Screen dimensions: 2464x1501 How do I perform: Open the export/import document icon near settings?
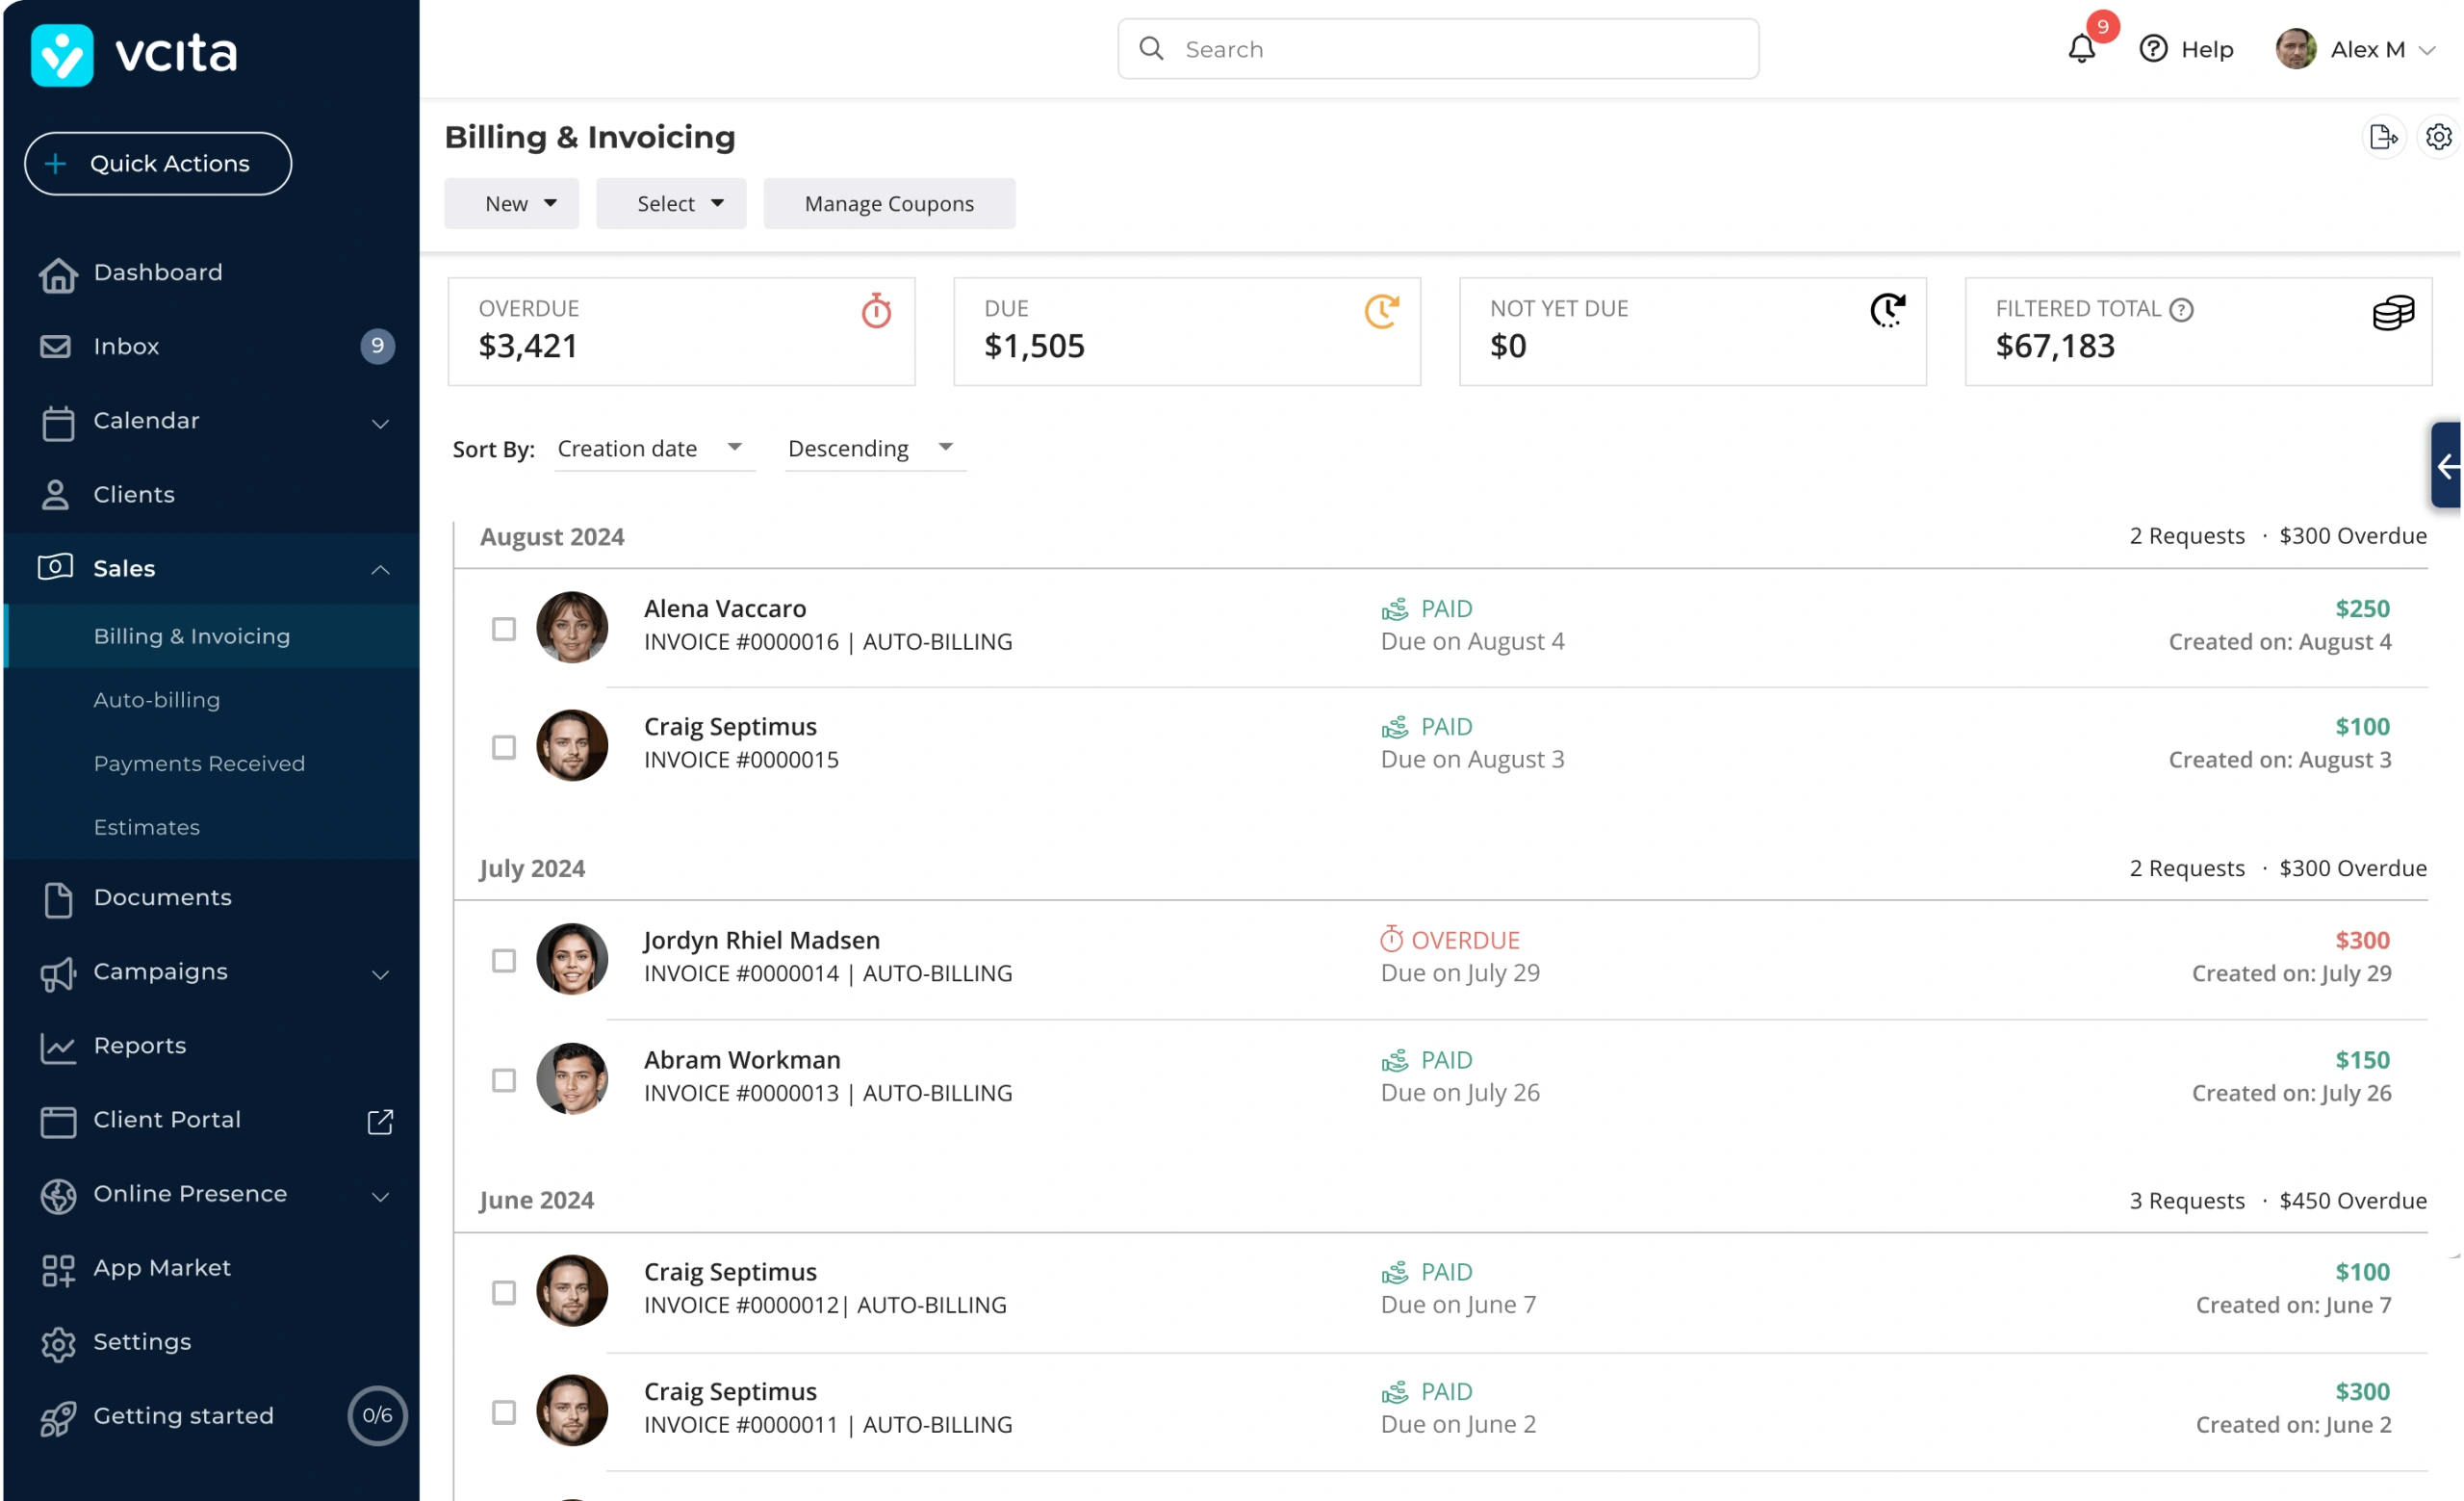[2384, 137]
